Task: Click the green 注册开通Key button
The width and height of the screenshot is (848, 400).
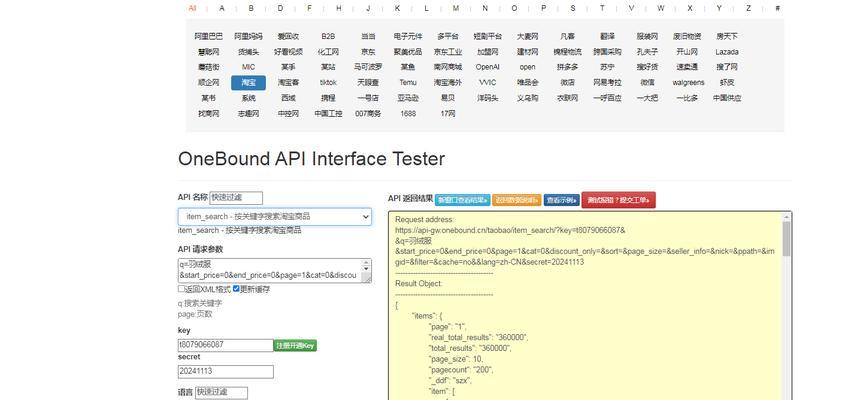Action: pyautogui.click(x=295, y=345)
